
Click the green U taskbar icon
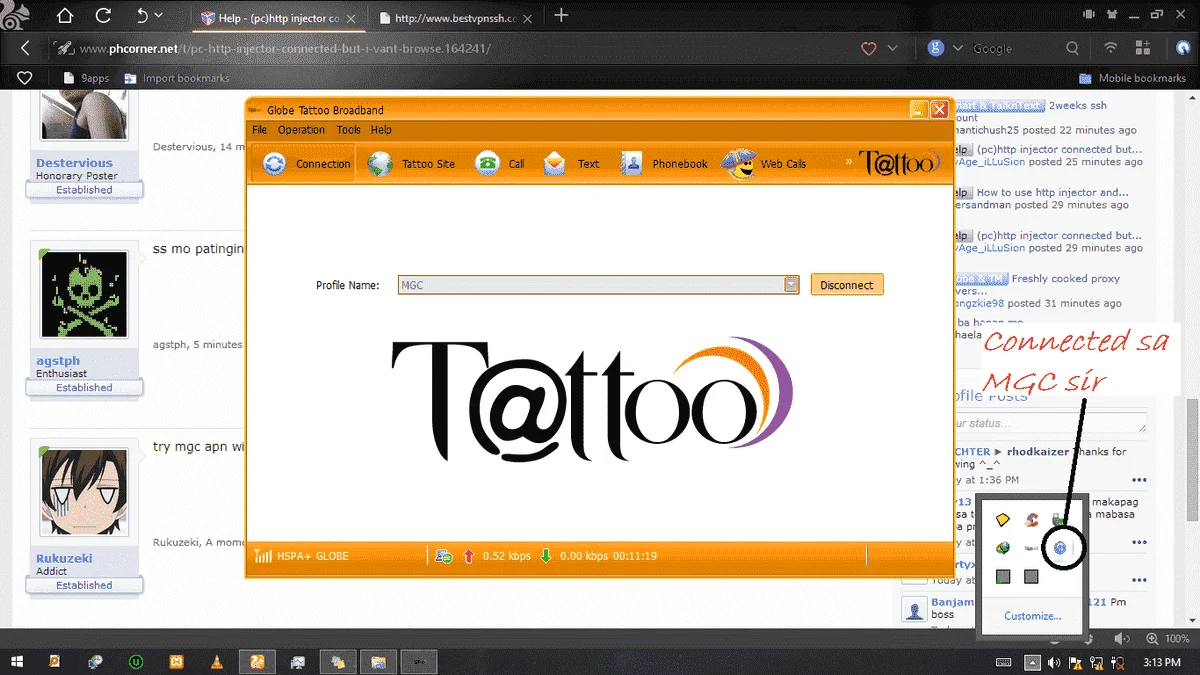click(x=135, y=662)
